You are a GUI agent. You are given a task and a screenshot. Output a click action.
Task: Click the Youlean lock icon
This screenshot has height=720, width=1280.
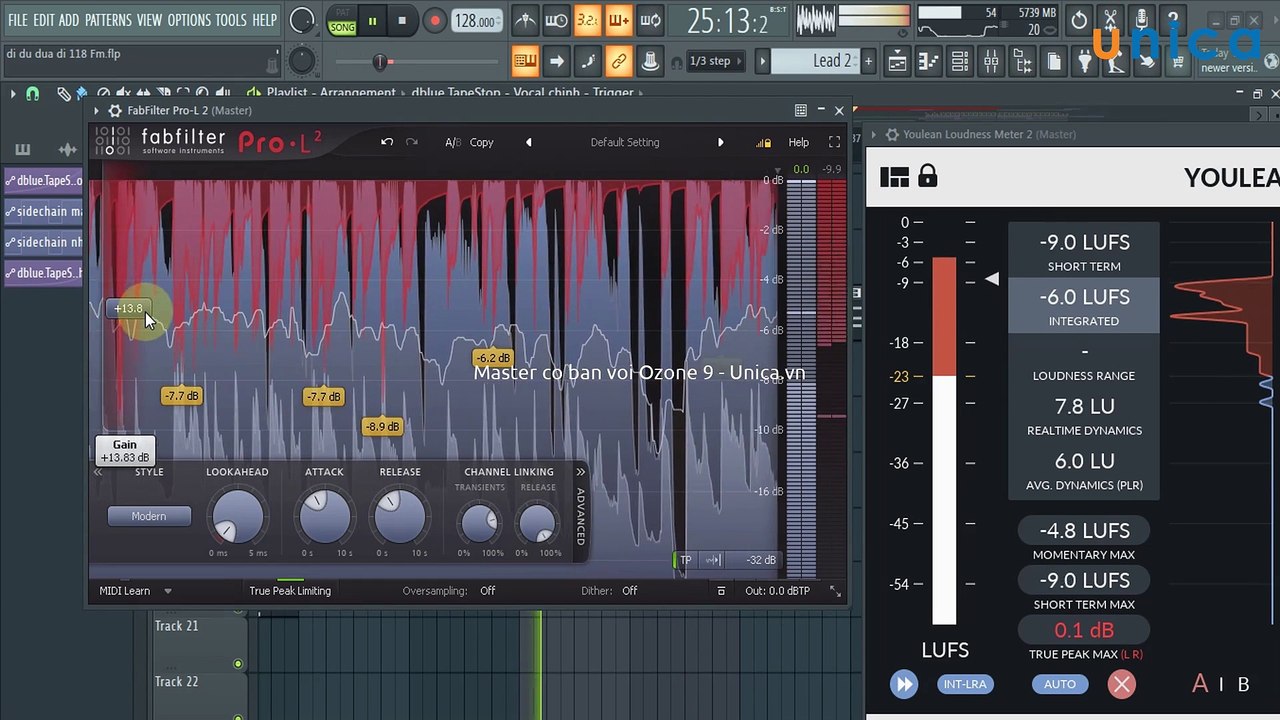[928, 176]
